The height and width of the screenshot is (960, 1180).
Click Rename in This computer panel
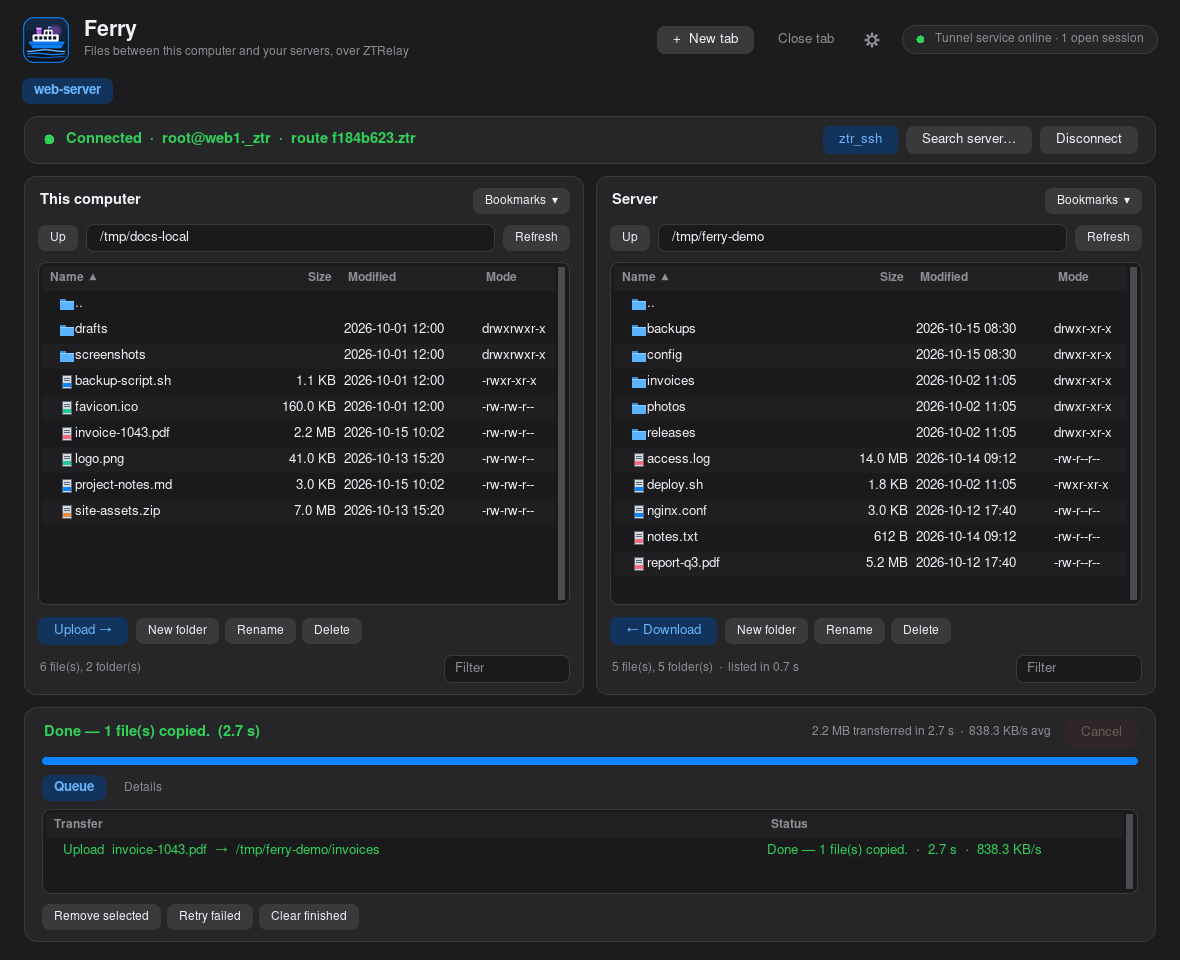tap(260, 630)
